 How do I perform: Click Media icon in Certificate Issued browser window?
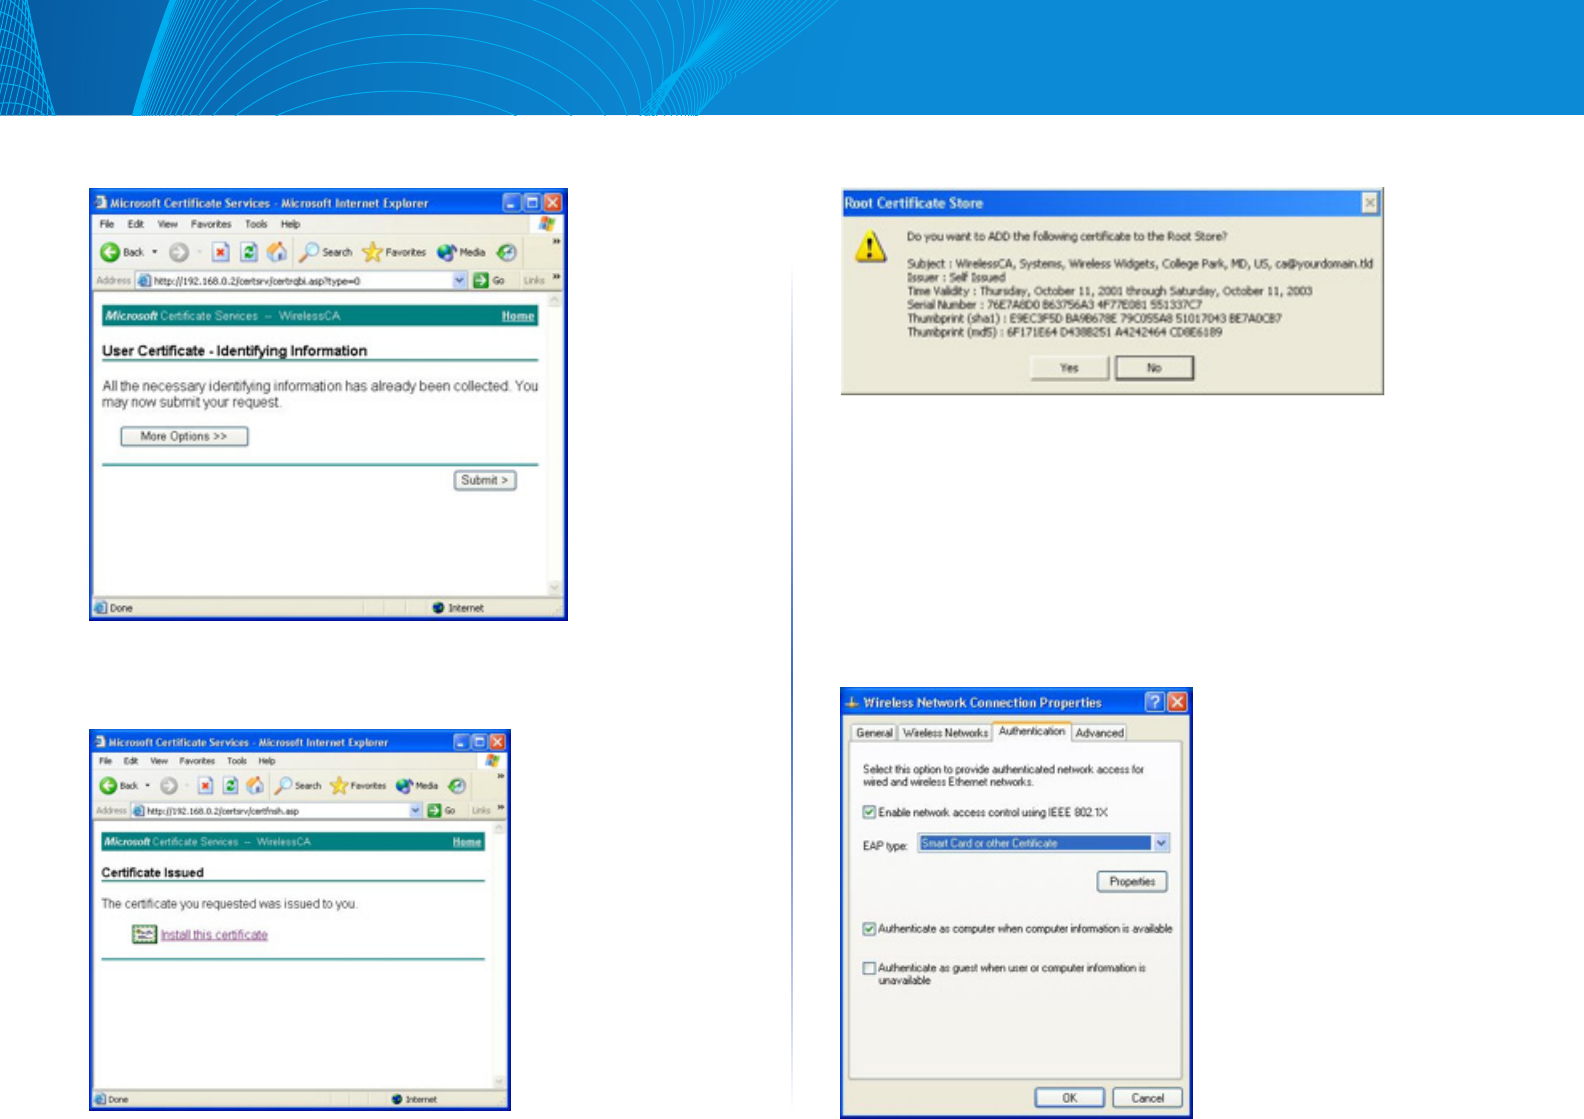[x=405, y=786]
